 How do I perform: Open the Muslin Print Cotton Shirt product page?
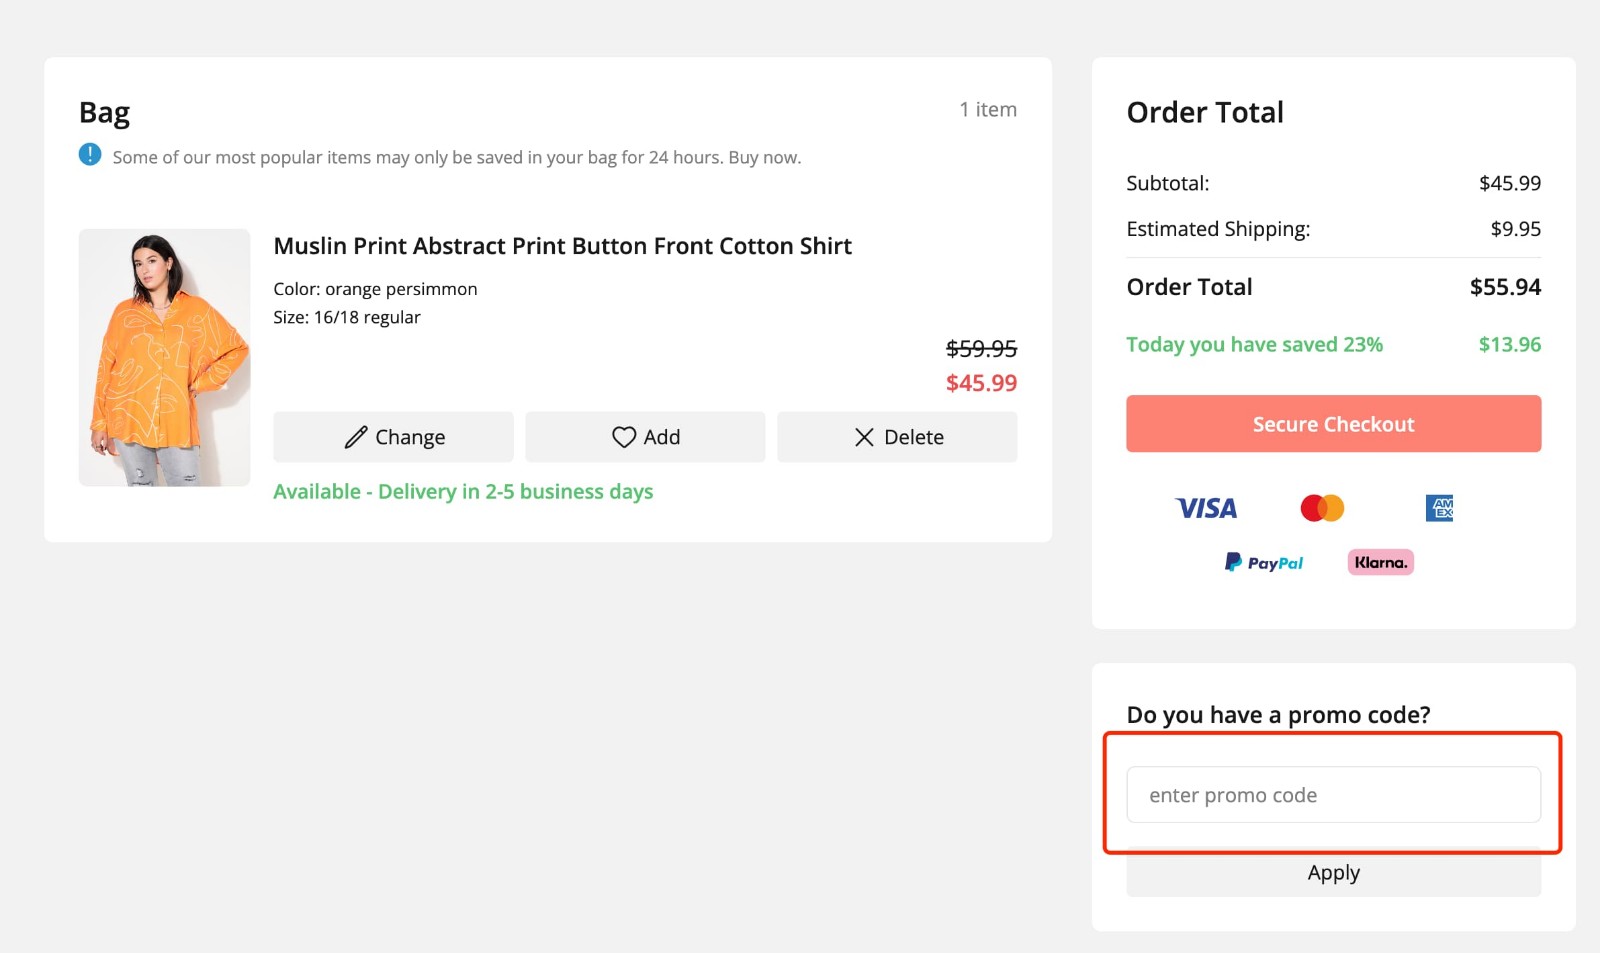pos(563,245)
